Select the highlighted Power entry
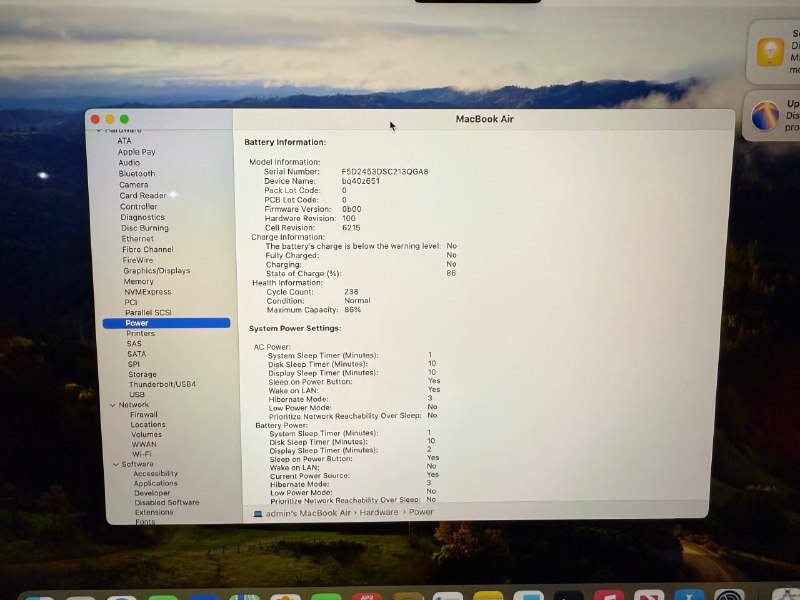Image resolution: width=800 pixels, height=600 pixels. (166, 323)
